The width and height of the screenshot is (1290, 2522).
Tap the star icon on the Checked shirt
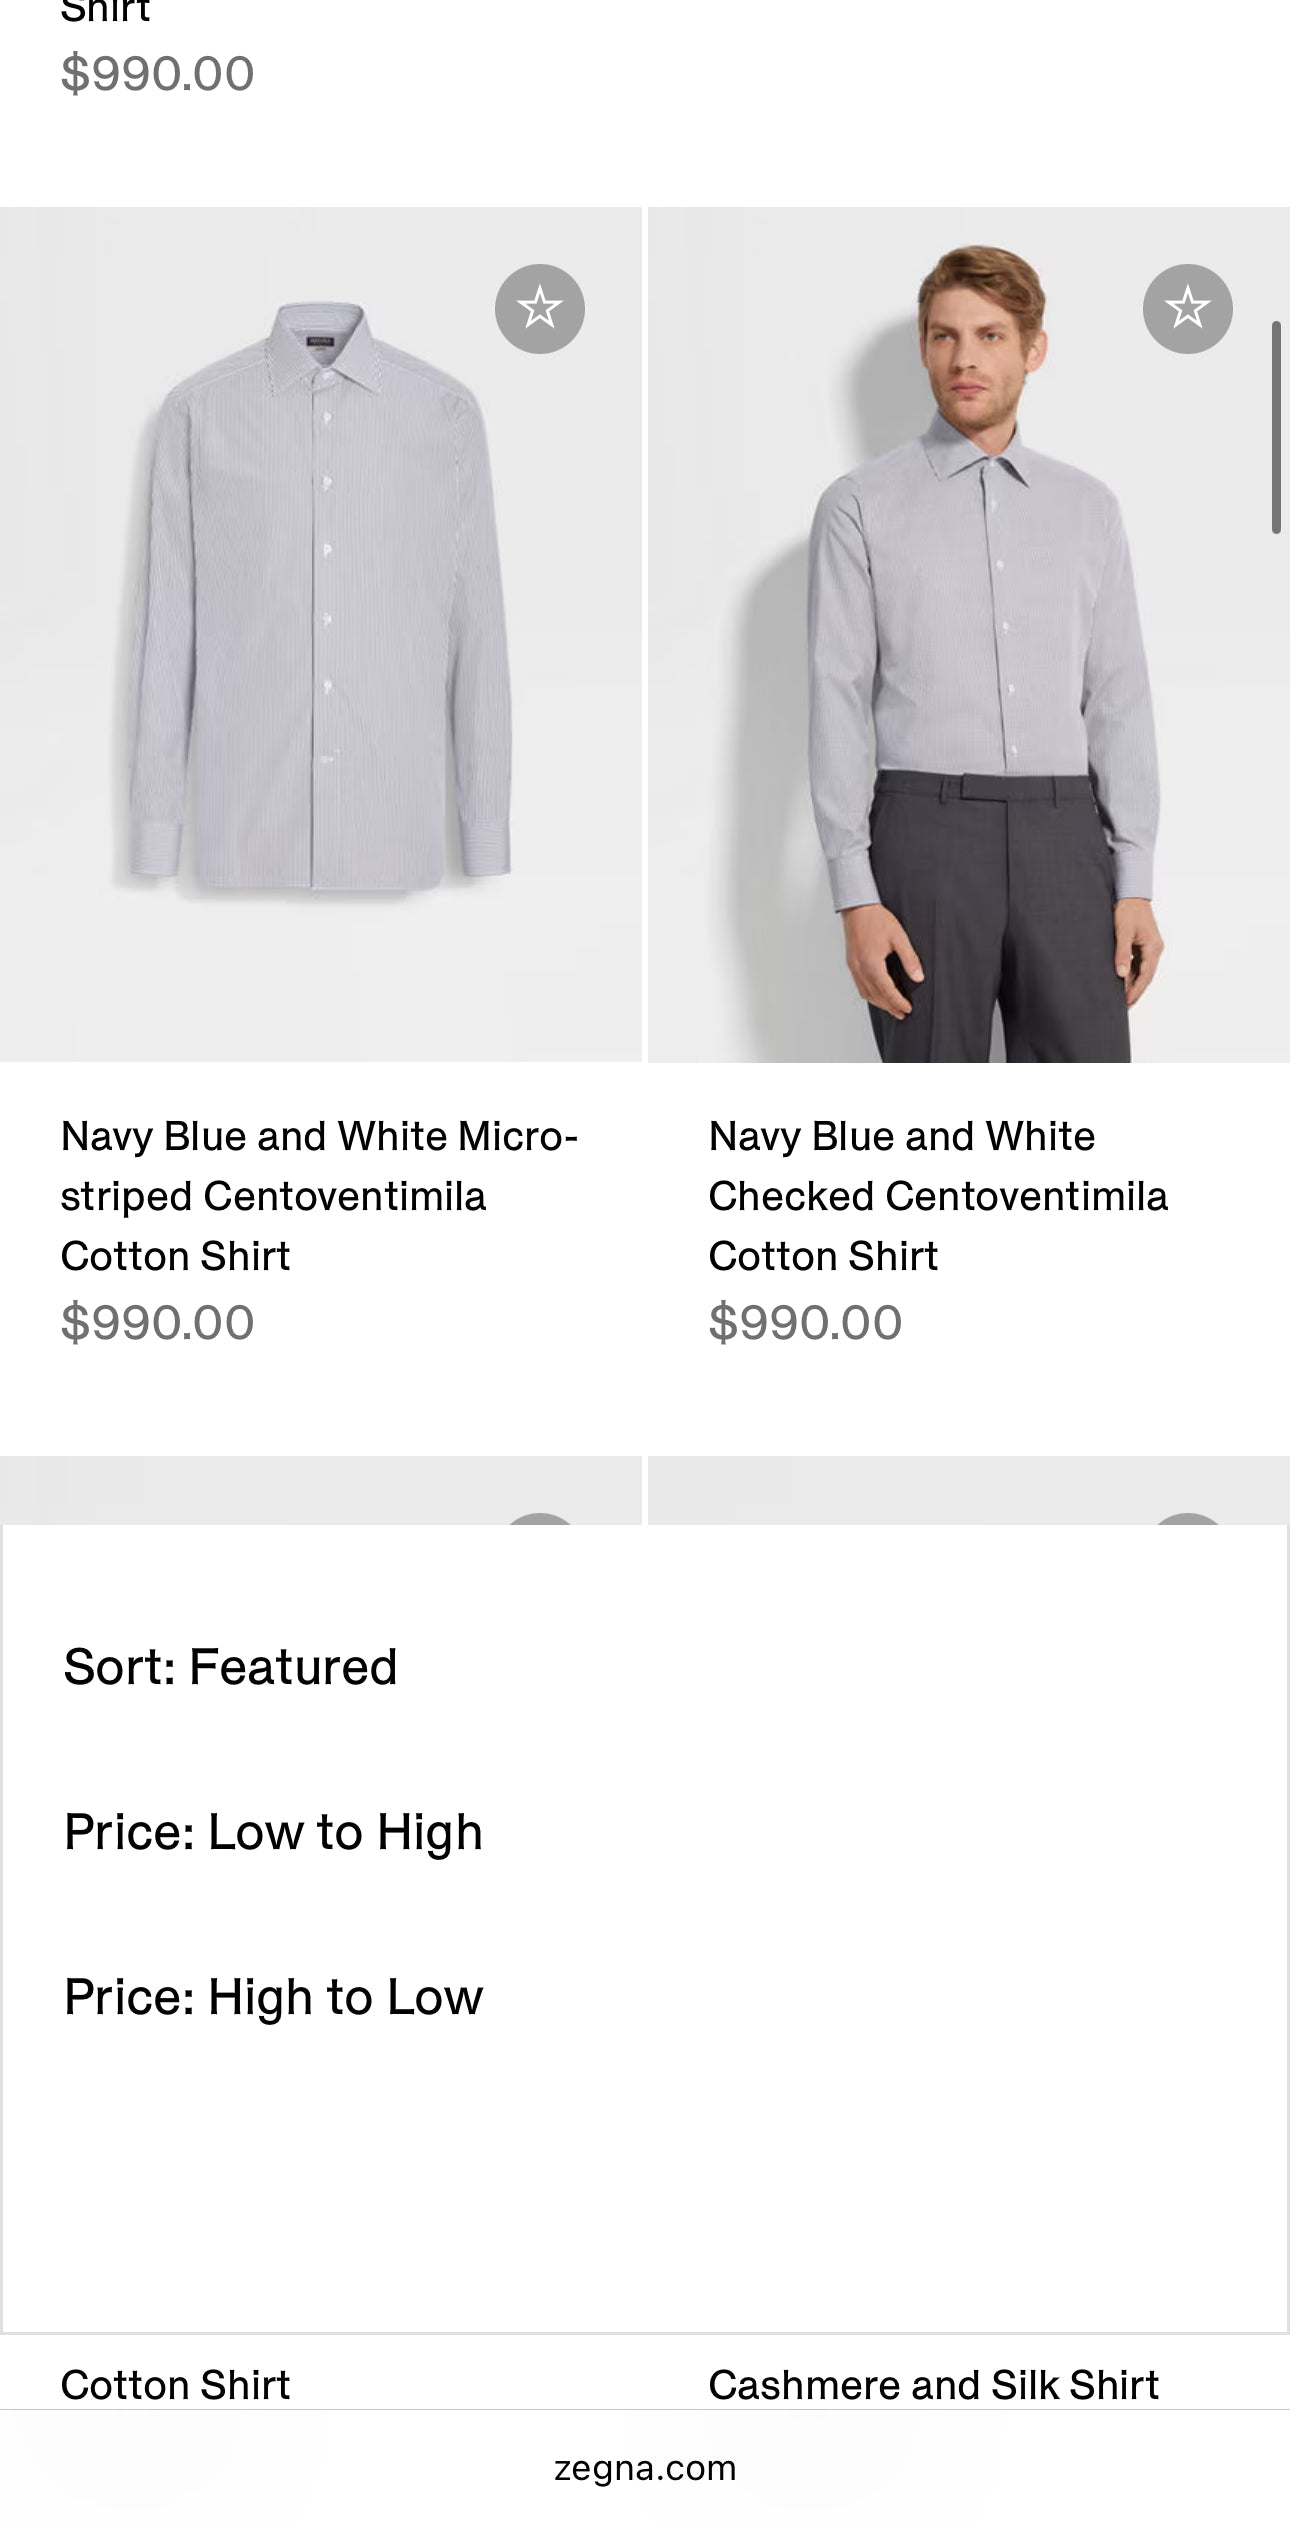pos(1187,308)
